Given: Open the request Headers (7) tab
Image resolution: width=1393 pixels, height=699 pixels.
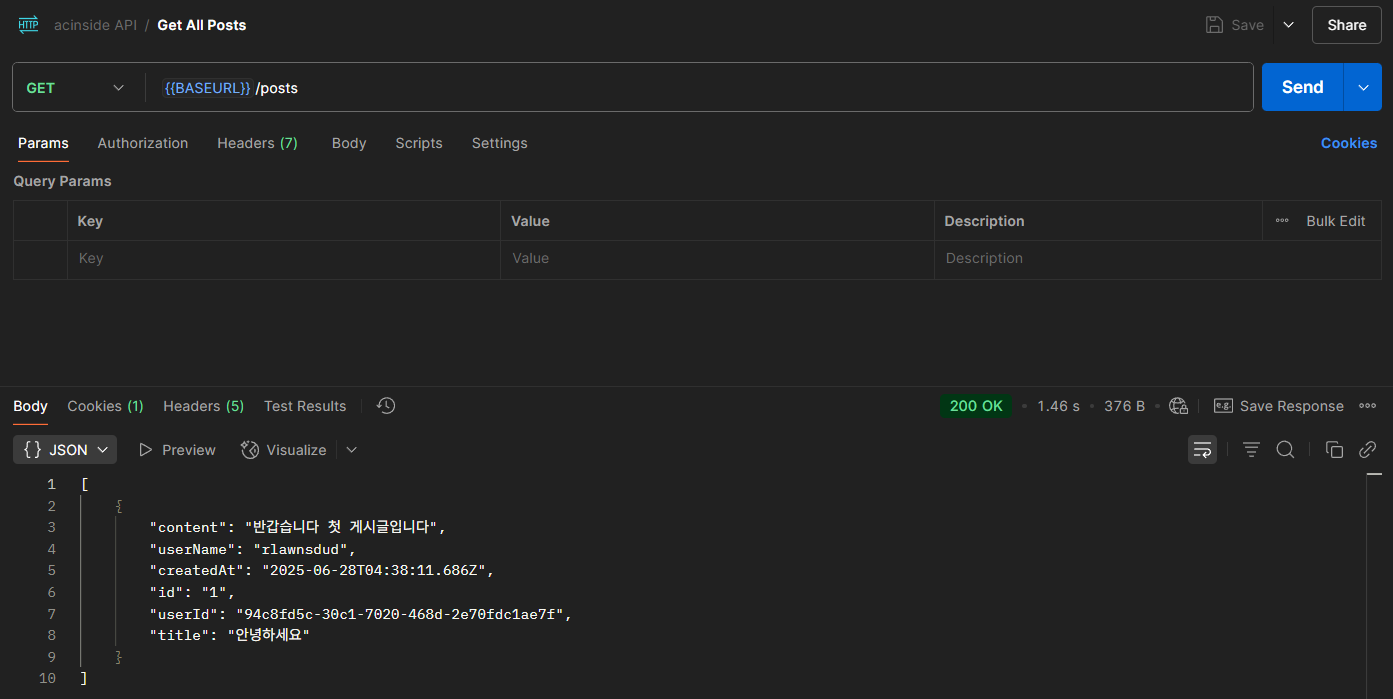Looking at the screenshot, I should pyautogui.click(x=257, y=143).
